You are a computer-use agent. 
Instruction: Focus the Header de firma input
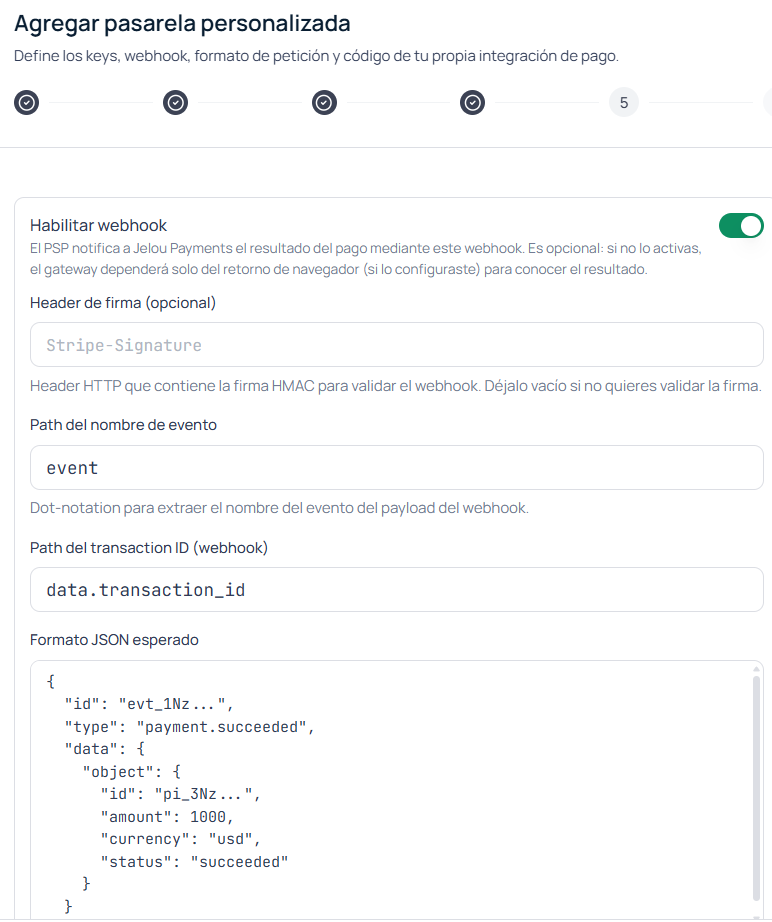pos(396,345)
